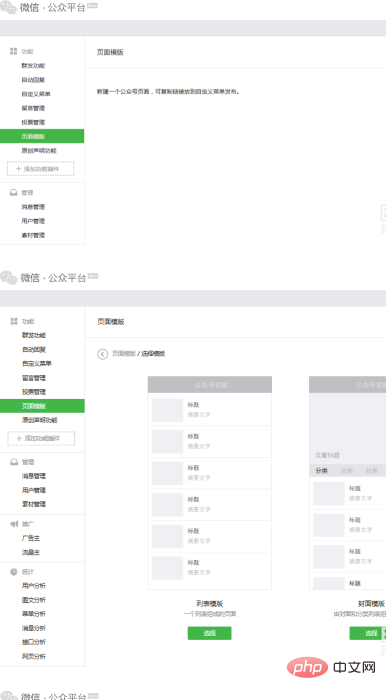The height and width of the screenshot is (700, 386).
Task: Click the 管理 inbox icon in the upper screenshot sidebar
Action: (14, 192)
